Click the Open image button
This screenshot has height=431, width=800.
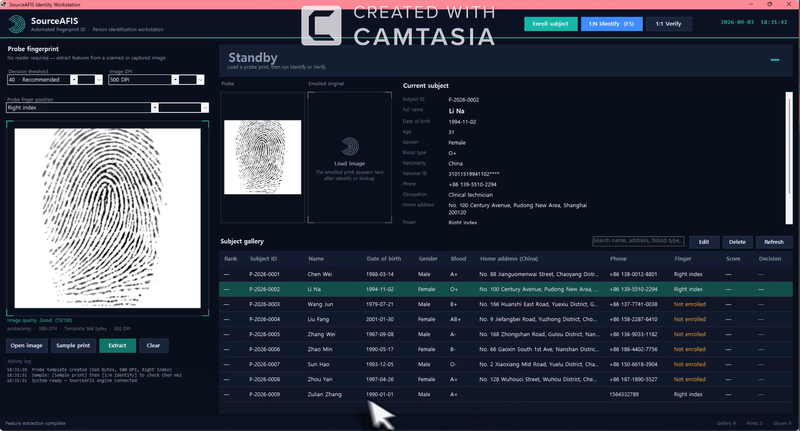click(27, 345)
